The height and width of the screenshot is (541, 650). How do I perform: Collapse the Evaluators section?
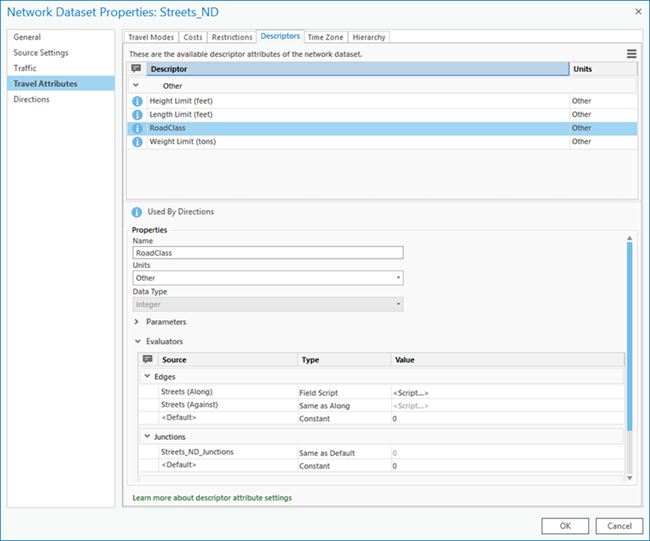[137, 341]
